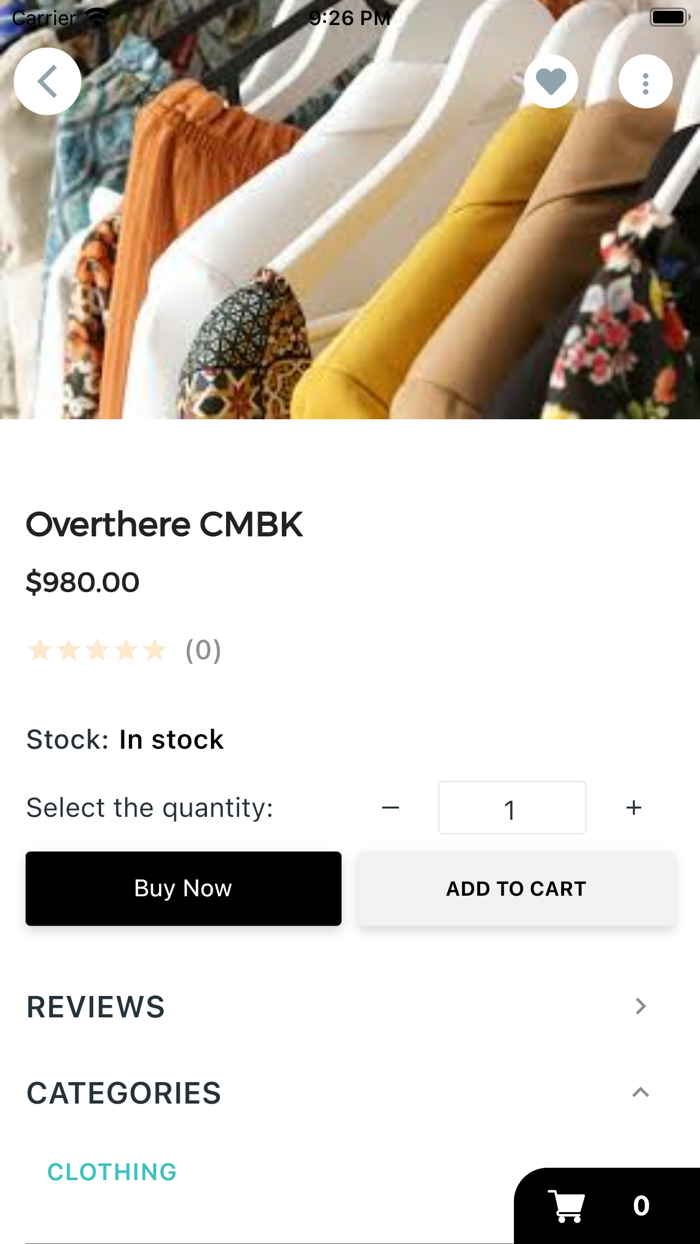Screen dimensions: 700x1244
Task: Select the CATEGORIES section header
Action: coord(124,1093)
